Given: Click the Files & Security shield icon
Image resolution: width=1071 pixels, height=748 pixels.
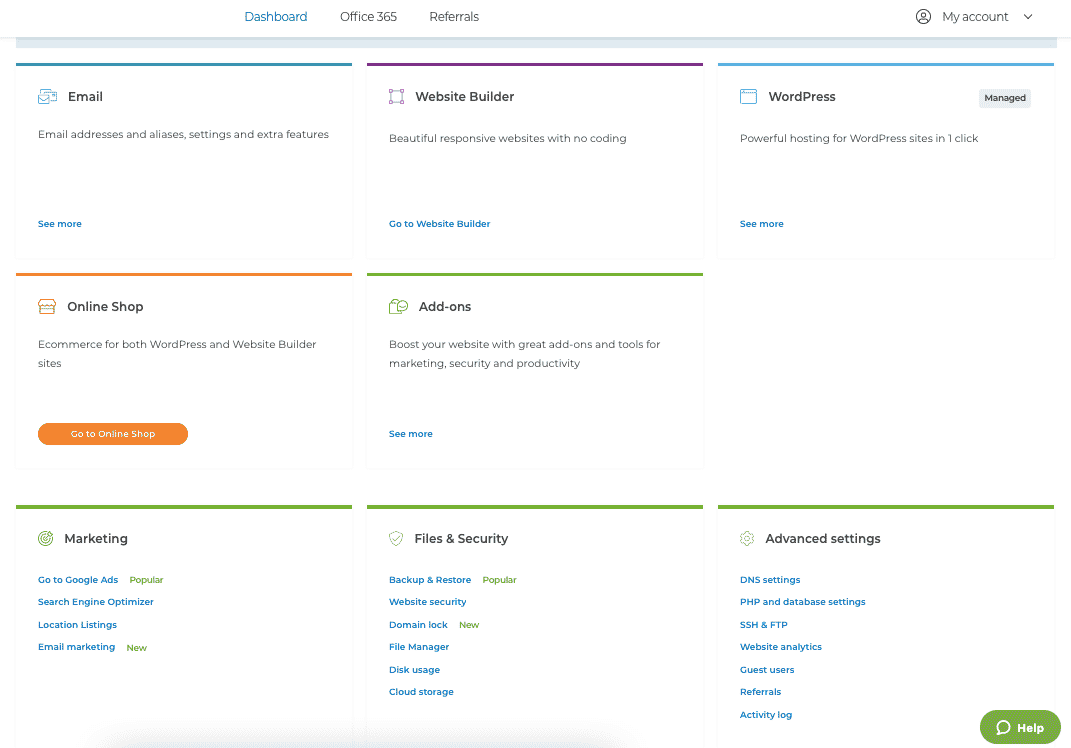Looking at the screenshot, I should coord(396,538).
